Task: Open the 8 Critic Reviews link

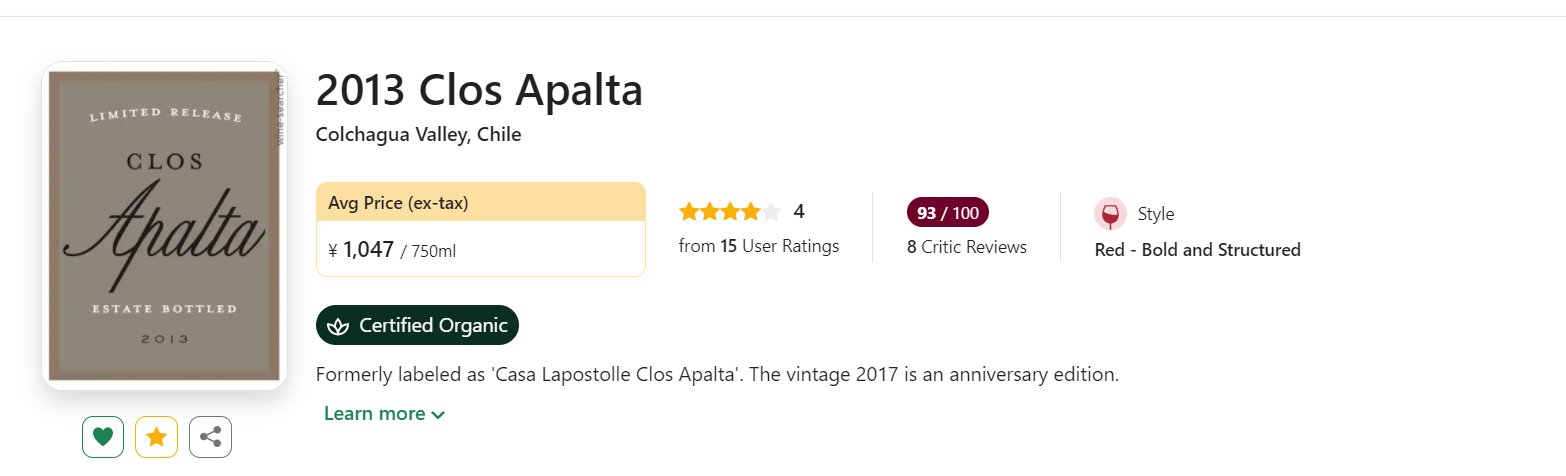Action: click(966, 247)
